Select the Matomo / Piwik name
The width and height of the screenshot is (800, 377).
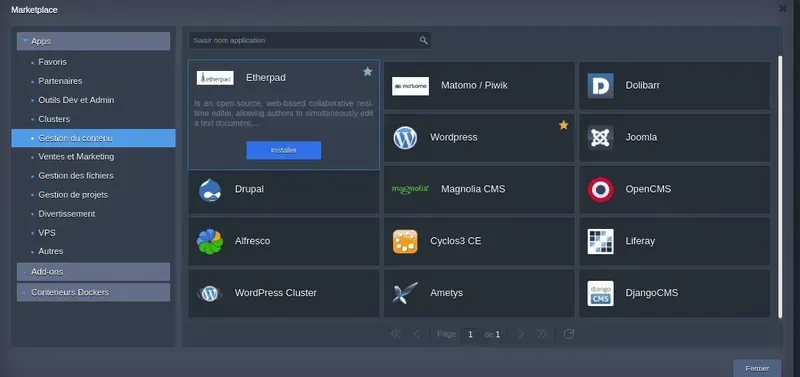pos(474,86)
